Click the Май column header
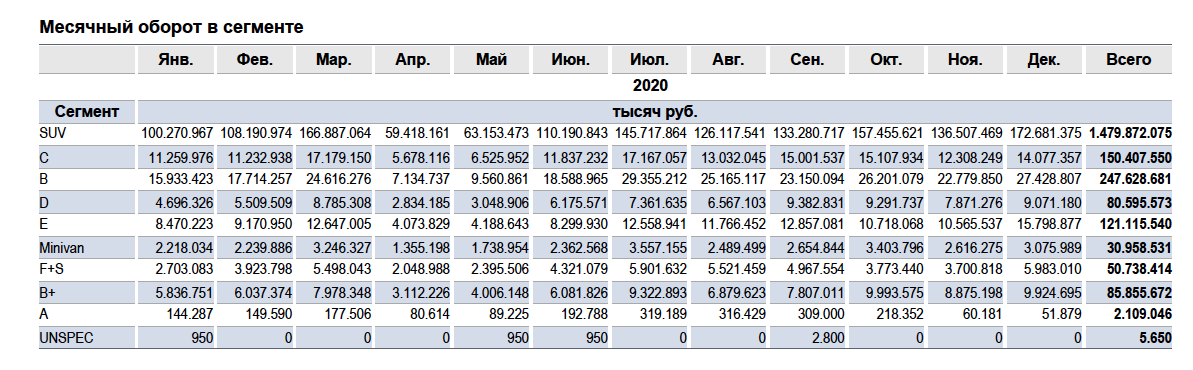This screenshot has width=1193, height=370. (491, 59)
